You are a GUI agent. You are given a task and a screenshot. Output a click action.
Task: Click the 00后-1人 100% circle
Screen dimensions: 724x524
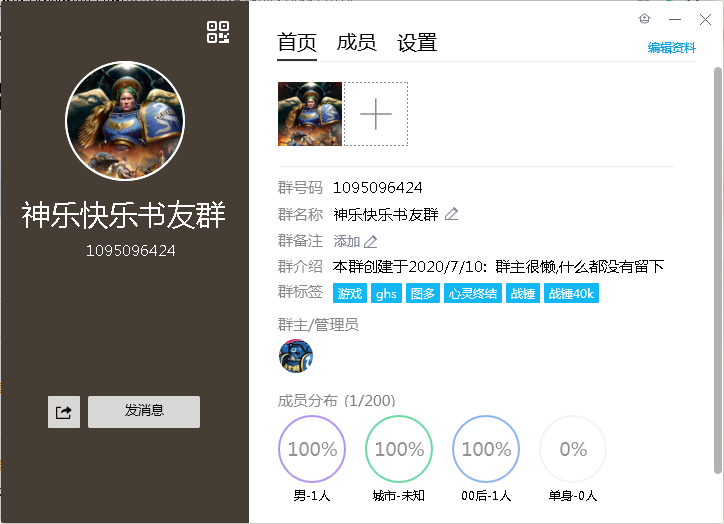[x=486, y=449]
